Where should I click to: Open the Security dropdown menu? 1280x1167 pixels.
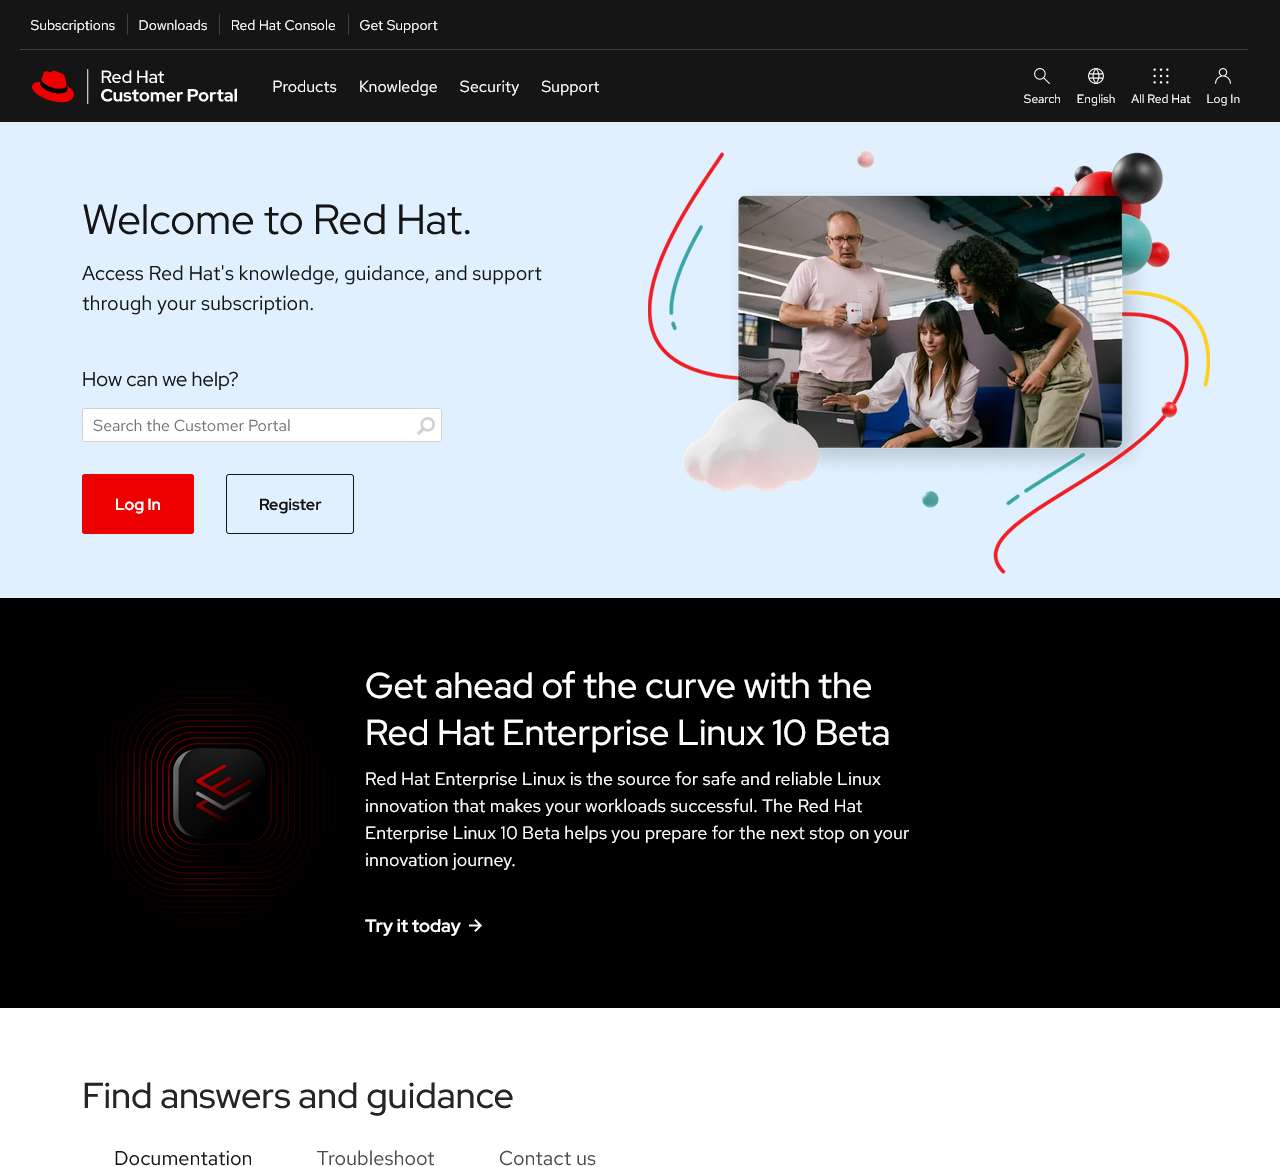tap(489, 86)
